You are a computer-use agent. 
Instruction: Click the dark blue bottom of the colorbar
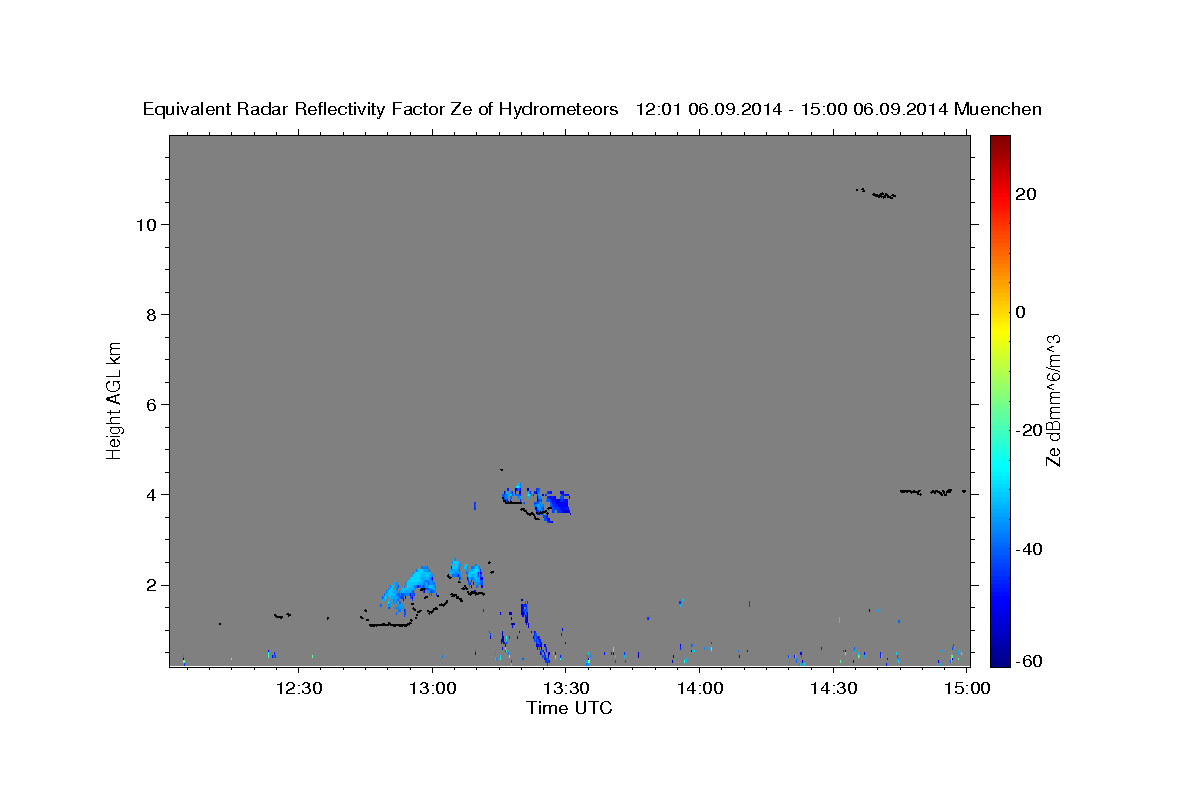pyautogui.click(x=998, y=657)
